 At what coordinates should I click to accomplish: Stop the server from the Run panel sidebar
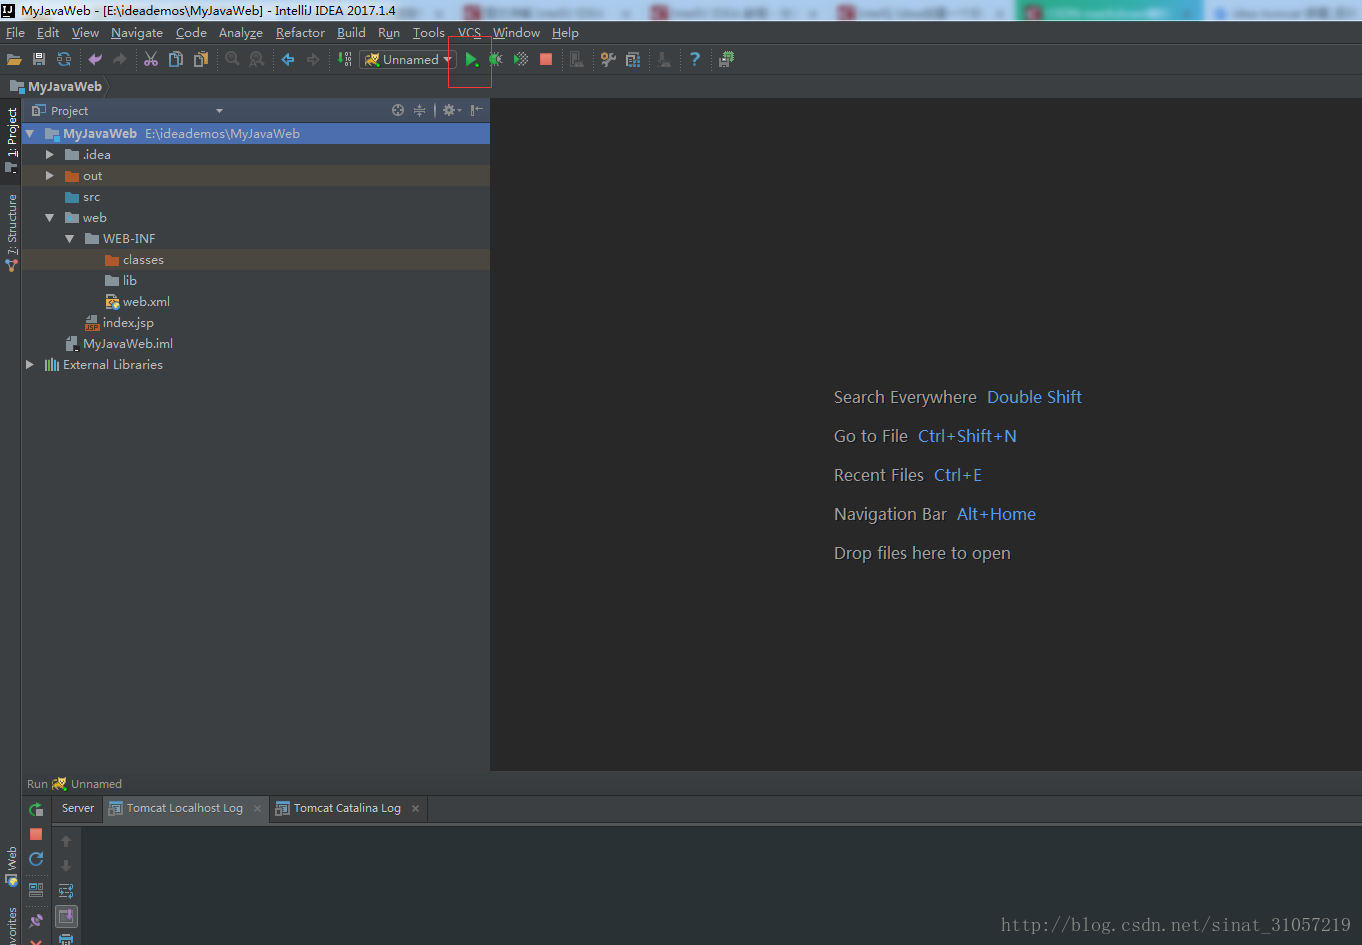point(36,834)
